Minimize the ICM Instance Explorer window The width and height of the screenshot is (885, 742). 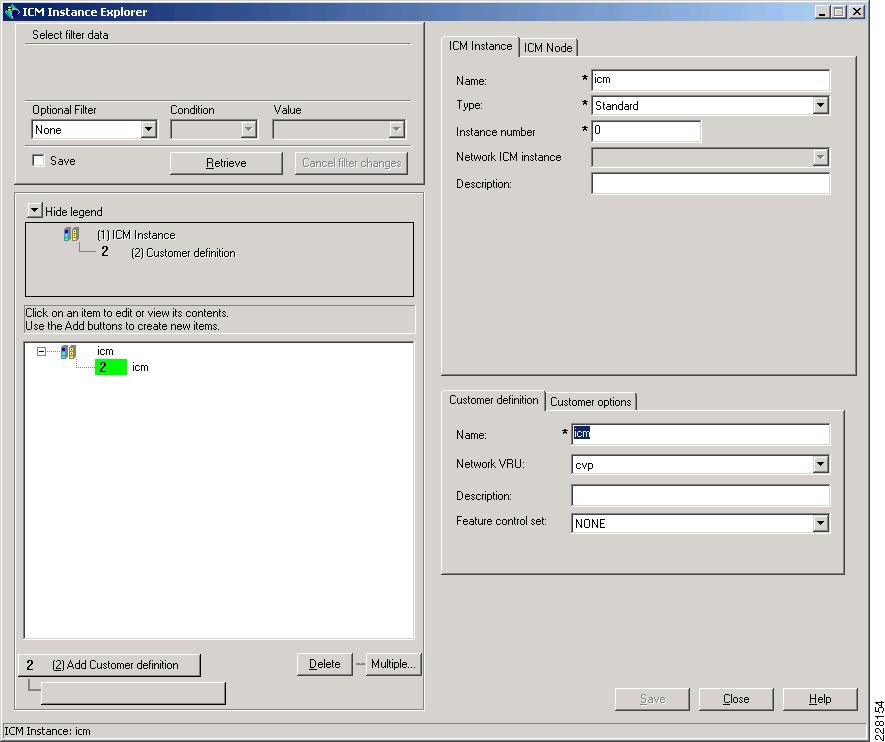[822, 11]
